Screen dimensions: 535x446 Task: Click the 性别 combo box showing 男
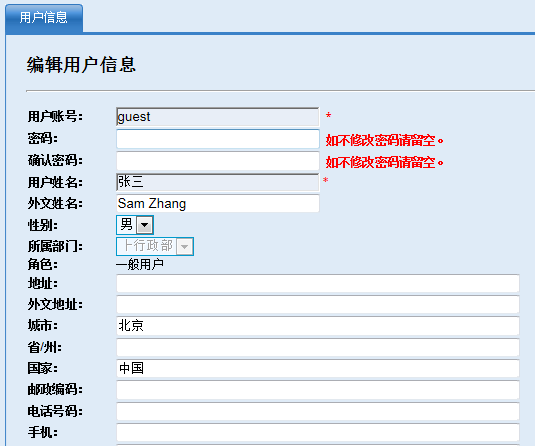click(x=135, y=225)
